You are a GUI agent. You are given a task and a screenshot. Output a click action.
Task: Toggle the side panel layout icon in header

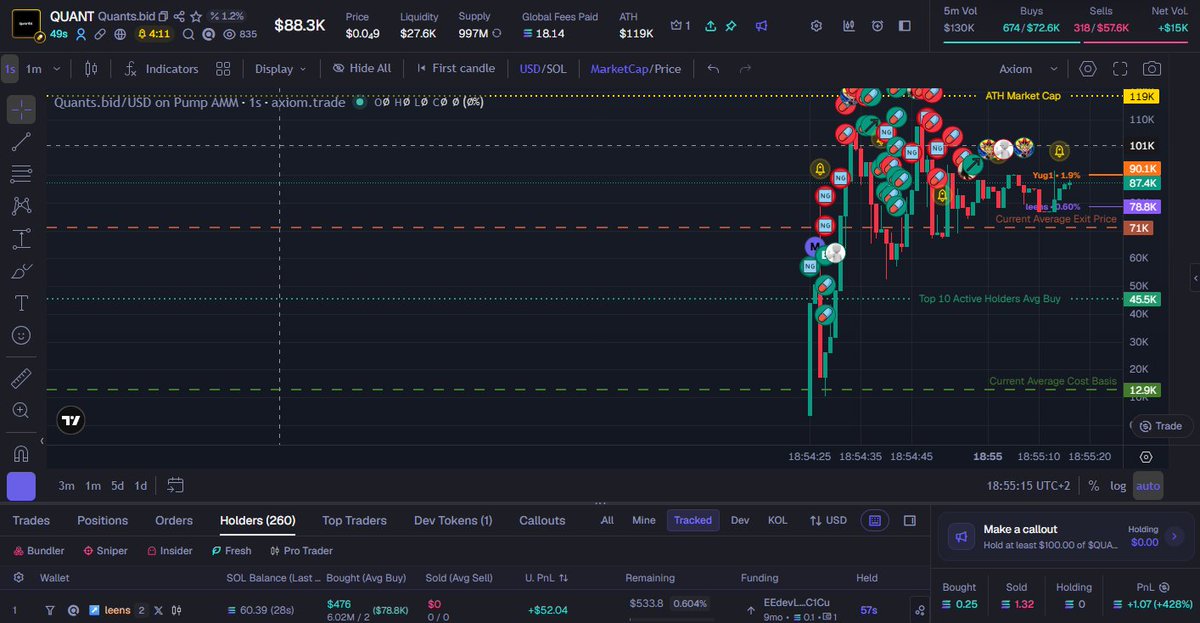point(906,26)
